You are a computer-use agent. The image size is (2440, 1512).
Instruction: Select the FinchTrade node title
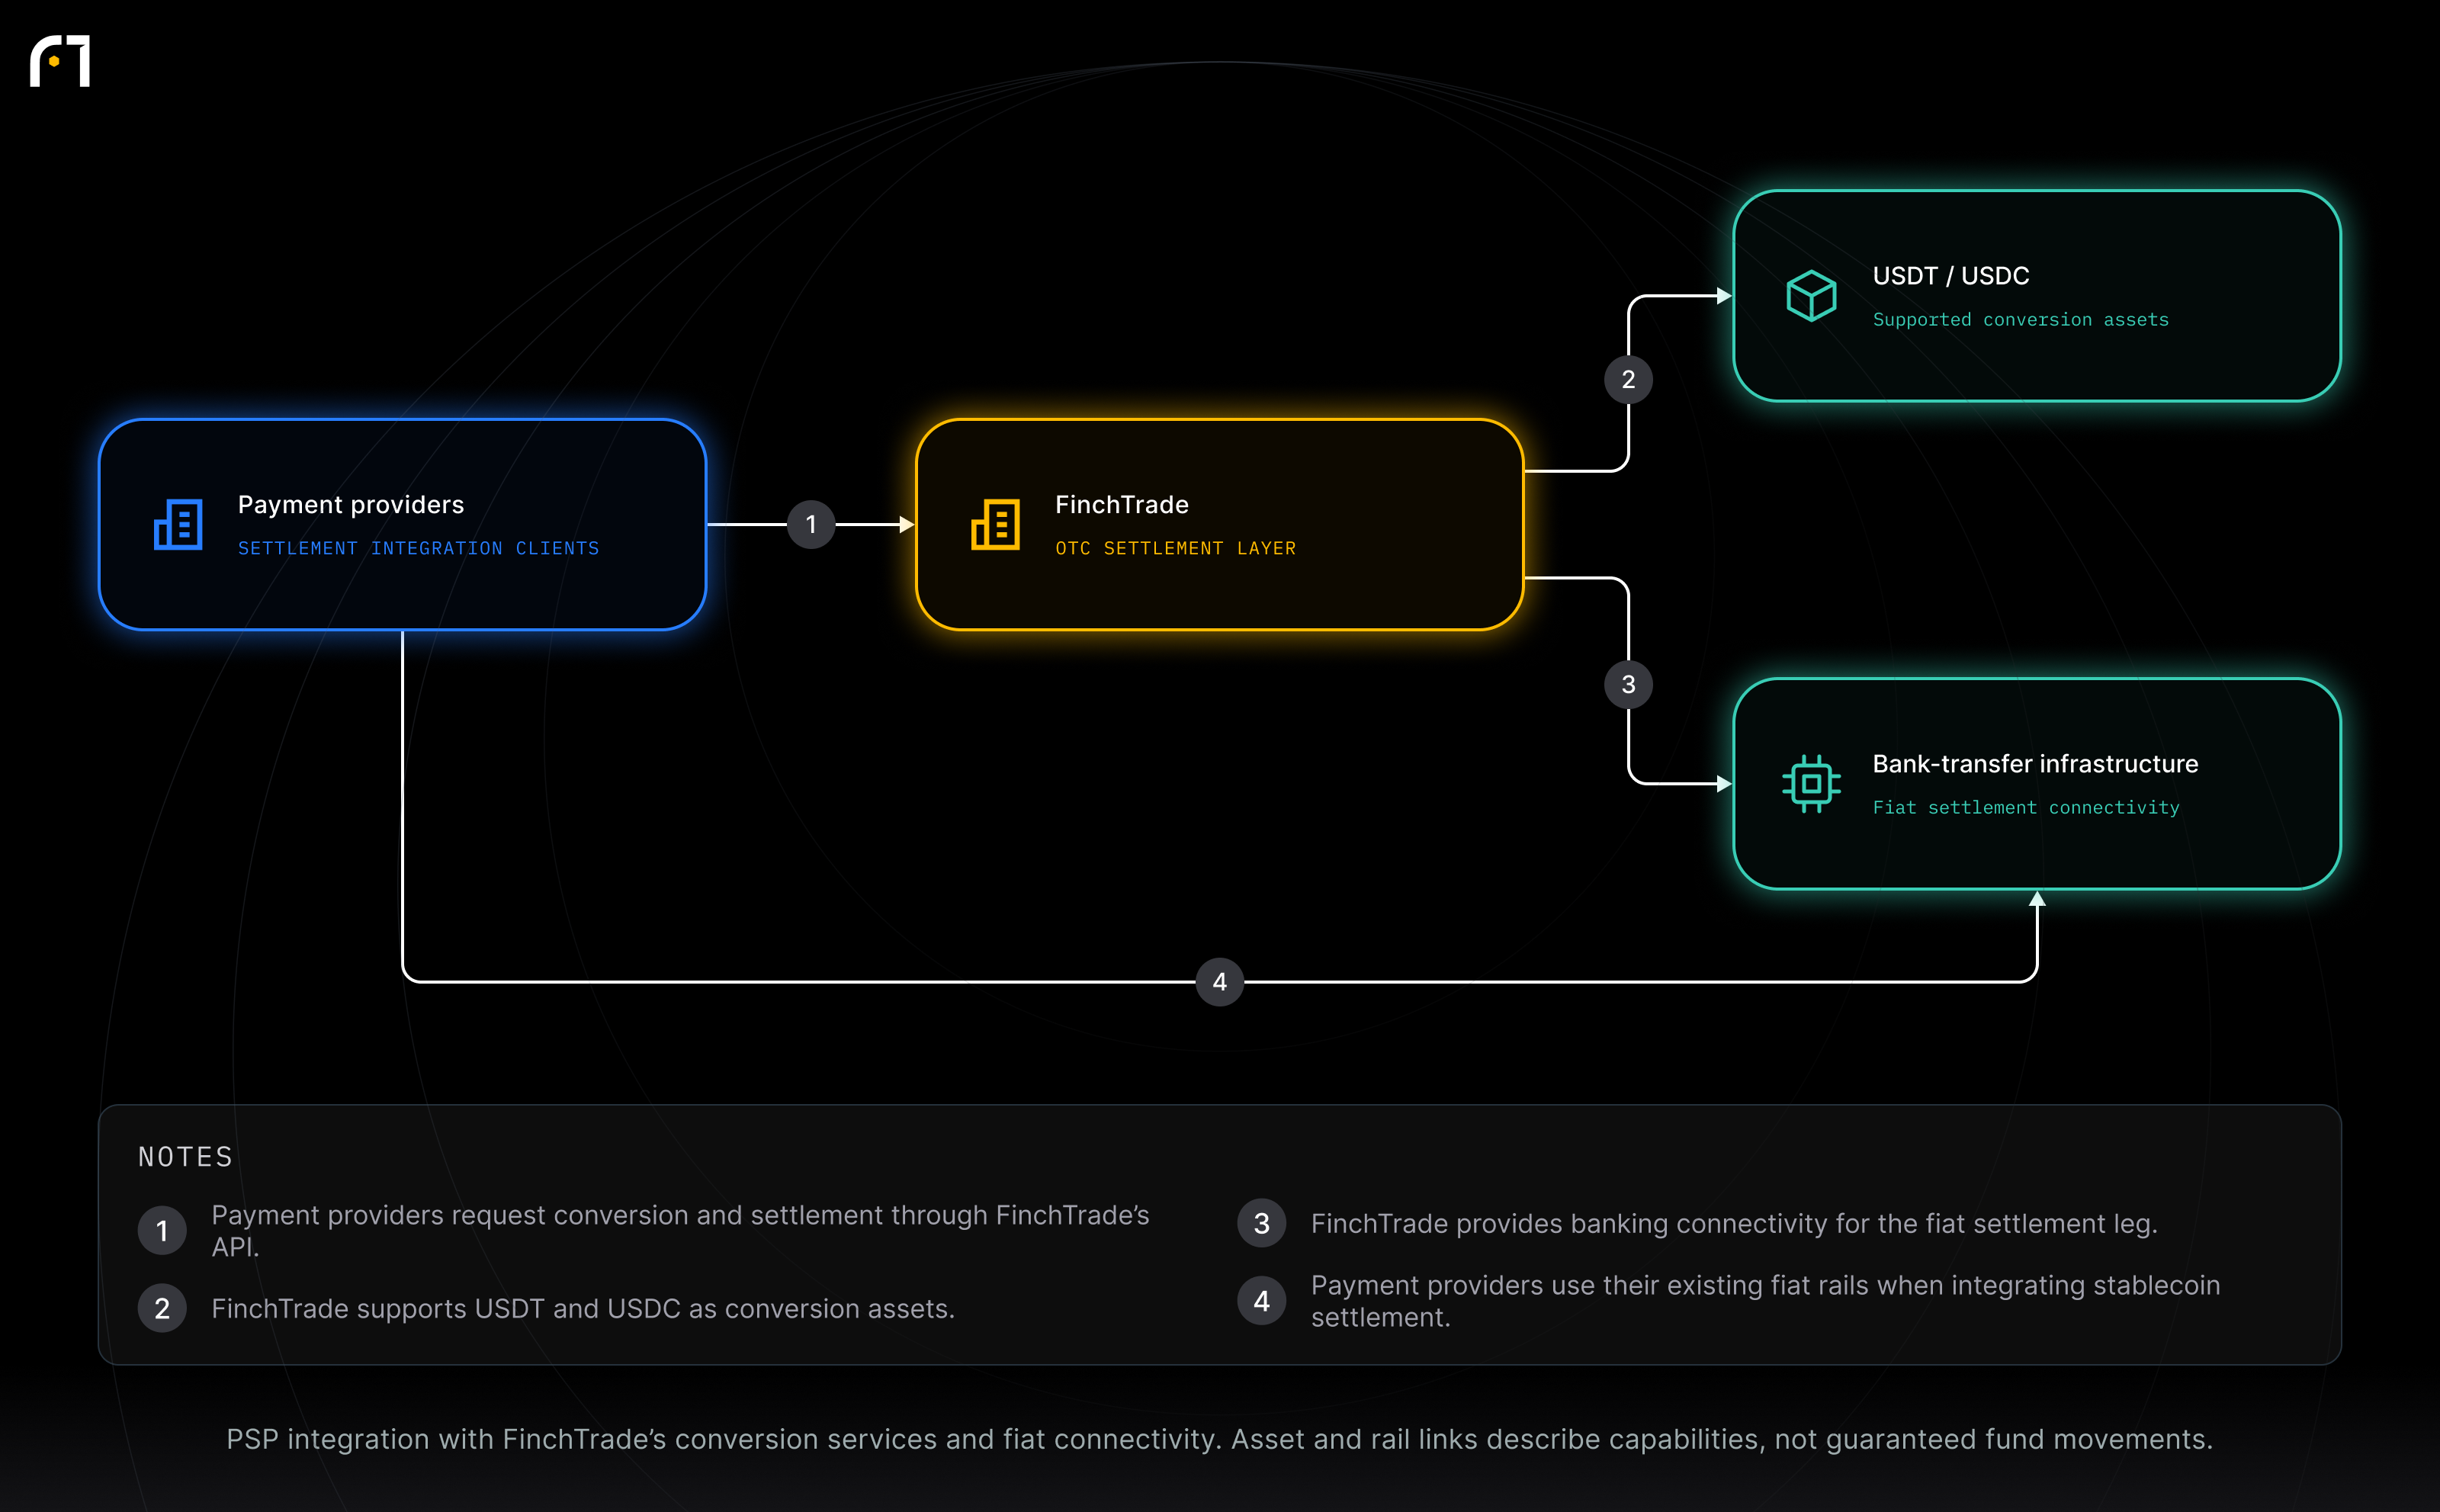click(1122, 505)
